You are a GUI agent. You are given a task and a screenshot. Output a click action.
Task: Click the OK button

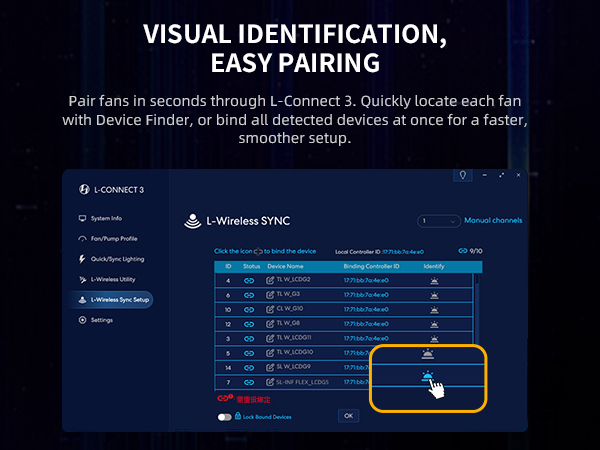pos(349,416)
